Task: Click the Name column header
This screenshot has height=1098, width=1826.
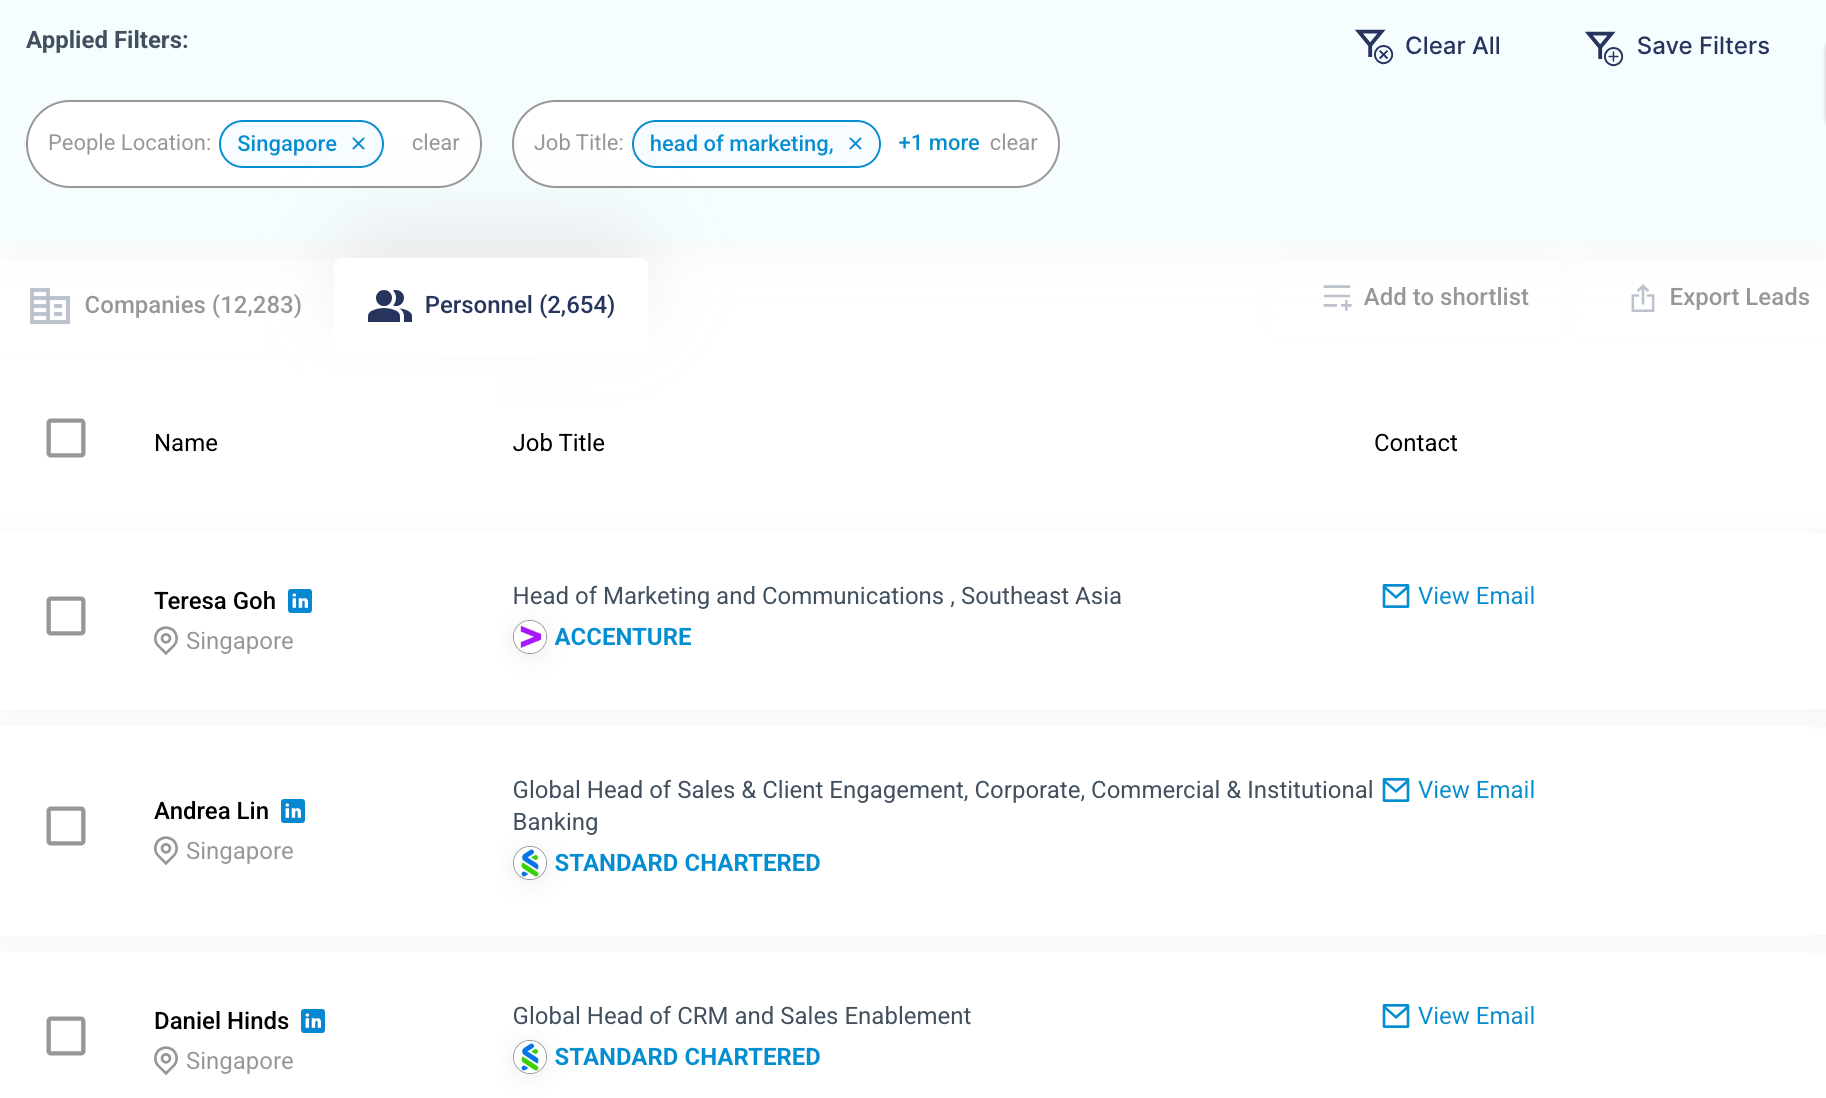Action: point(186,443)
